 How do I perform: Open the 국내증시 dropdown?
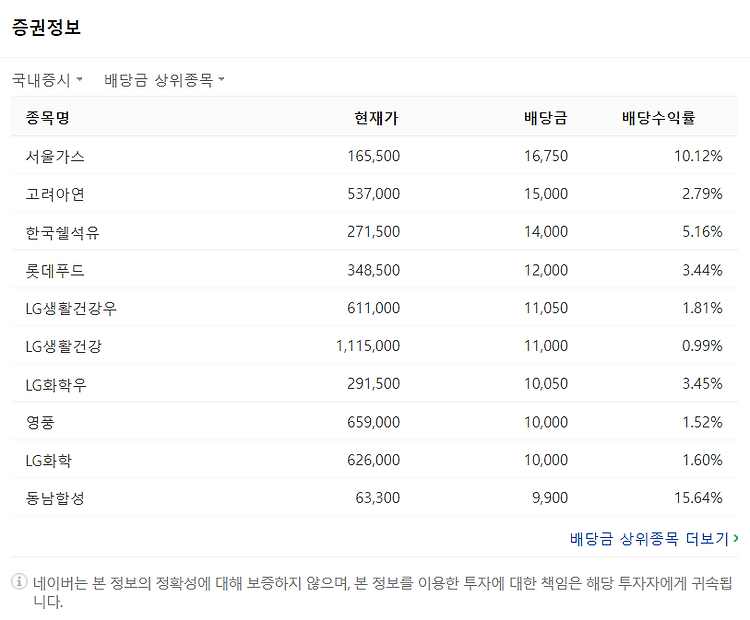coord(47,80)
